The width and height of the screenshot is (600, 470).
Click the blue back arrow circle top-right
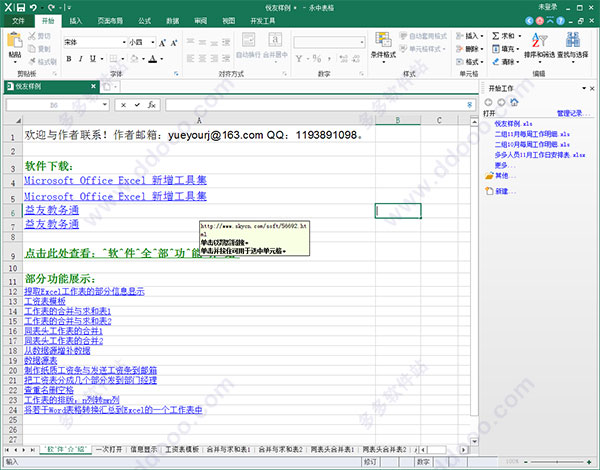[x=530, y=21]
